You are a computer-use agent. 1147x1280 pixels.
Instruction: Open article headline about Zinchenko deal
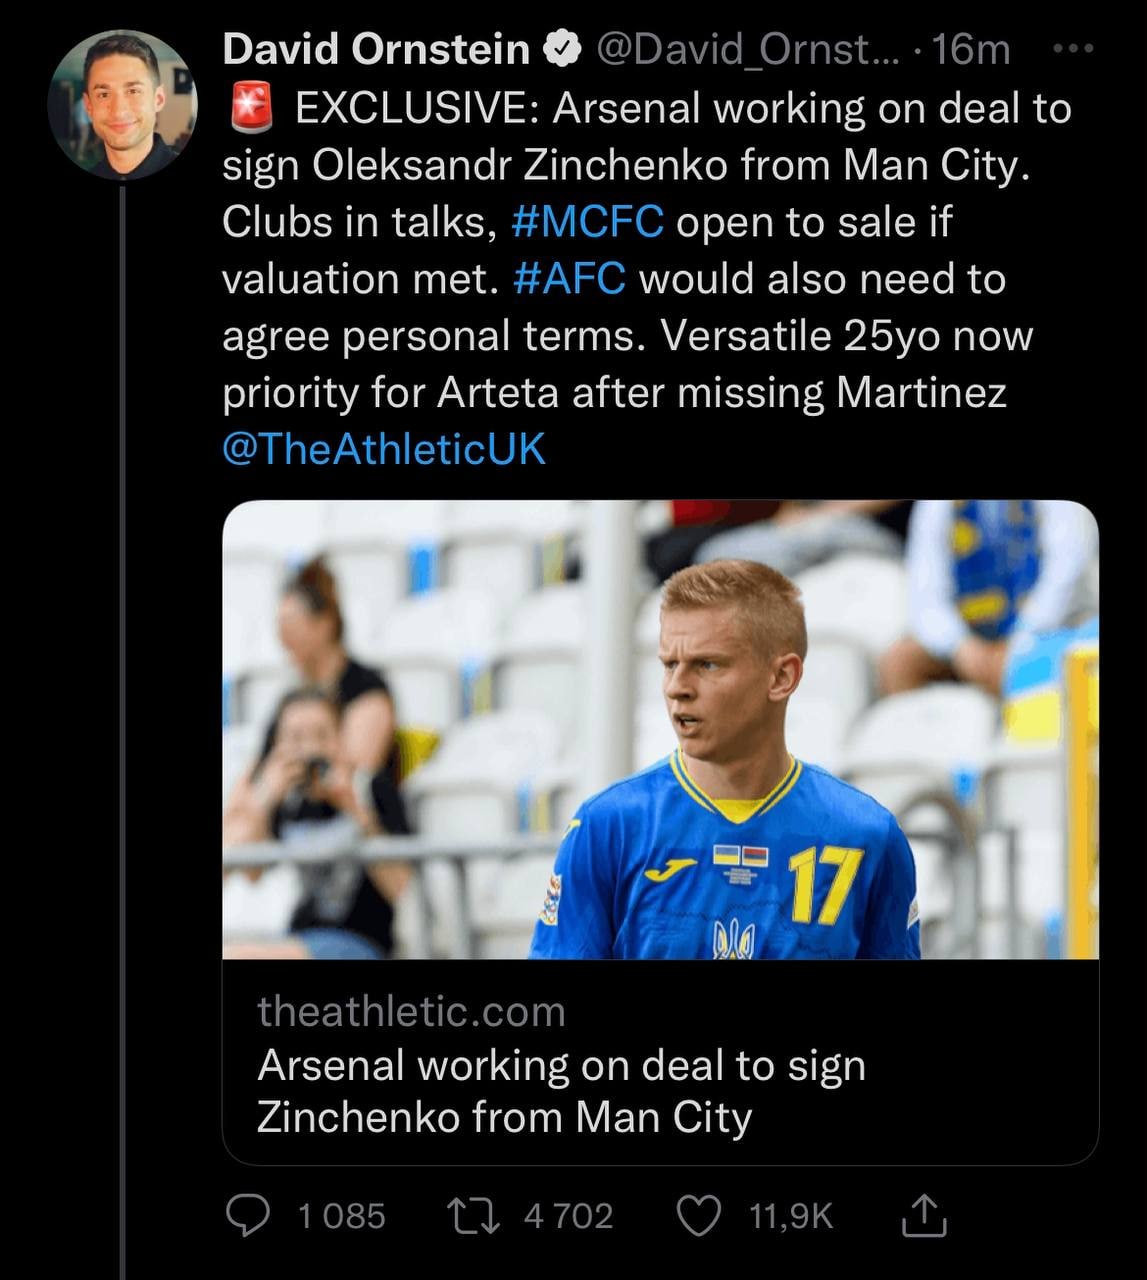pos(560,1091)
